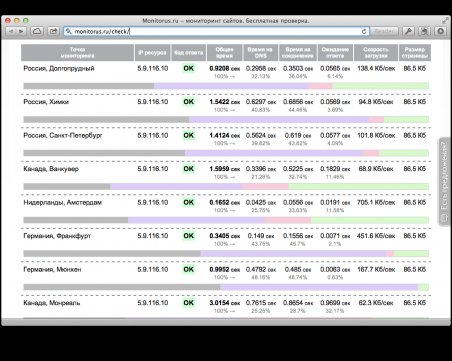Click the DNS time '0.6297 сек'
Screen dimensions: 452x361
coord(261,102)
